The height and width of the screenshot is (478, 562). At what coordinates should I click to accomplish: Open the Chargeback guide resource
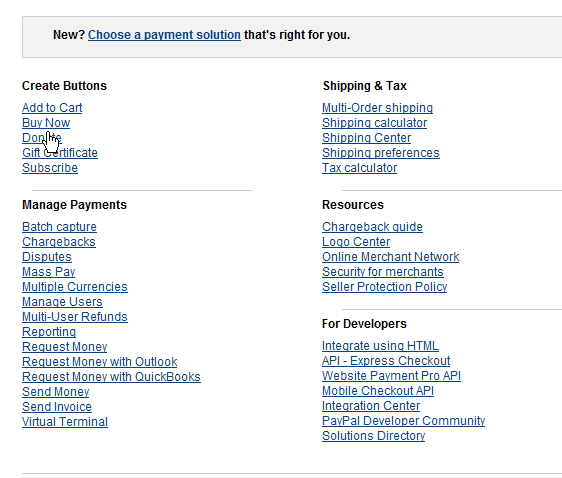[x=372, y=227]
